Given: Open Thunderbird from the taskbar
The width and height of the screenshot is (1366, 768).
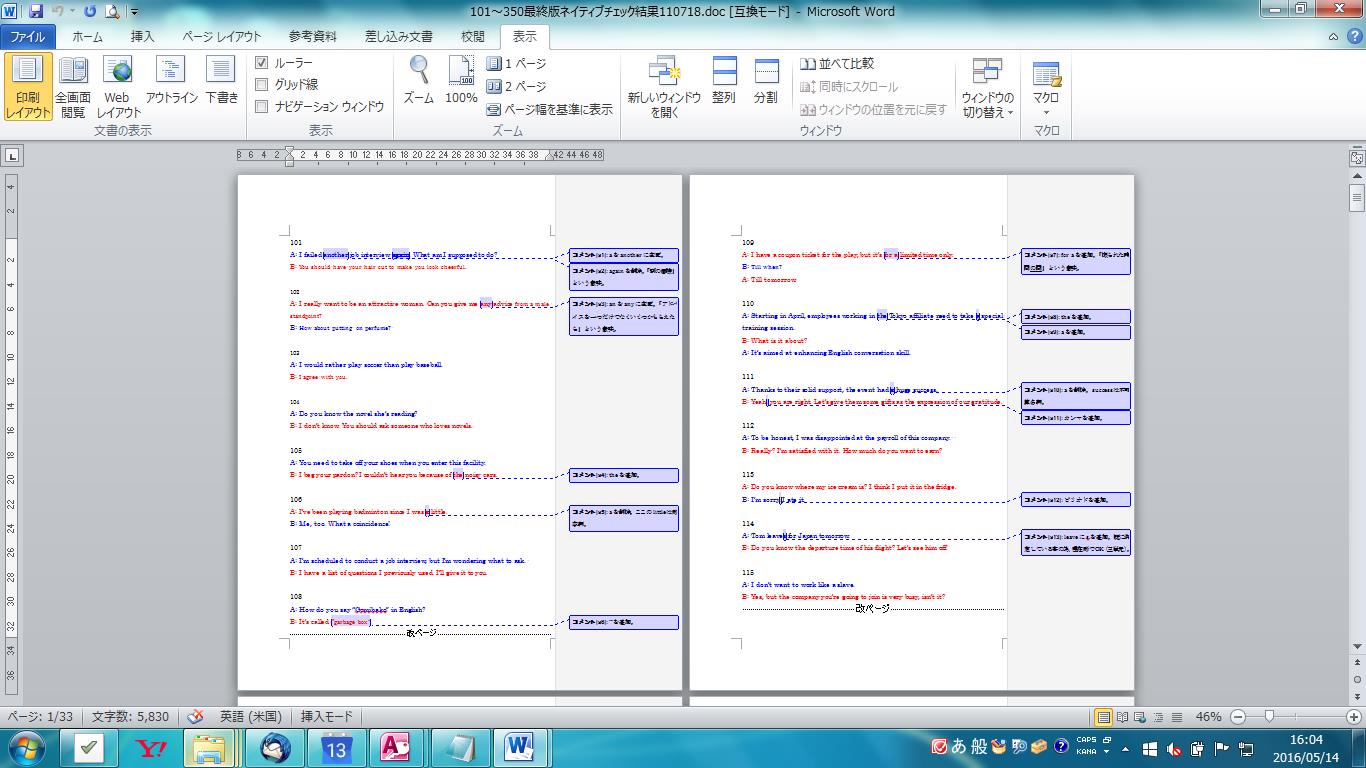Looking at the screenshot, I should 275,748.
